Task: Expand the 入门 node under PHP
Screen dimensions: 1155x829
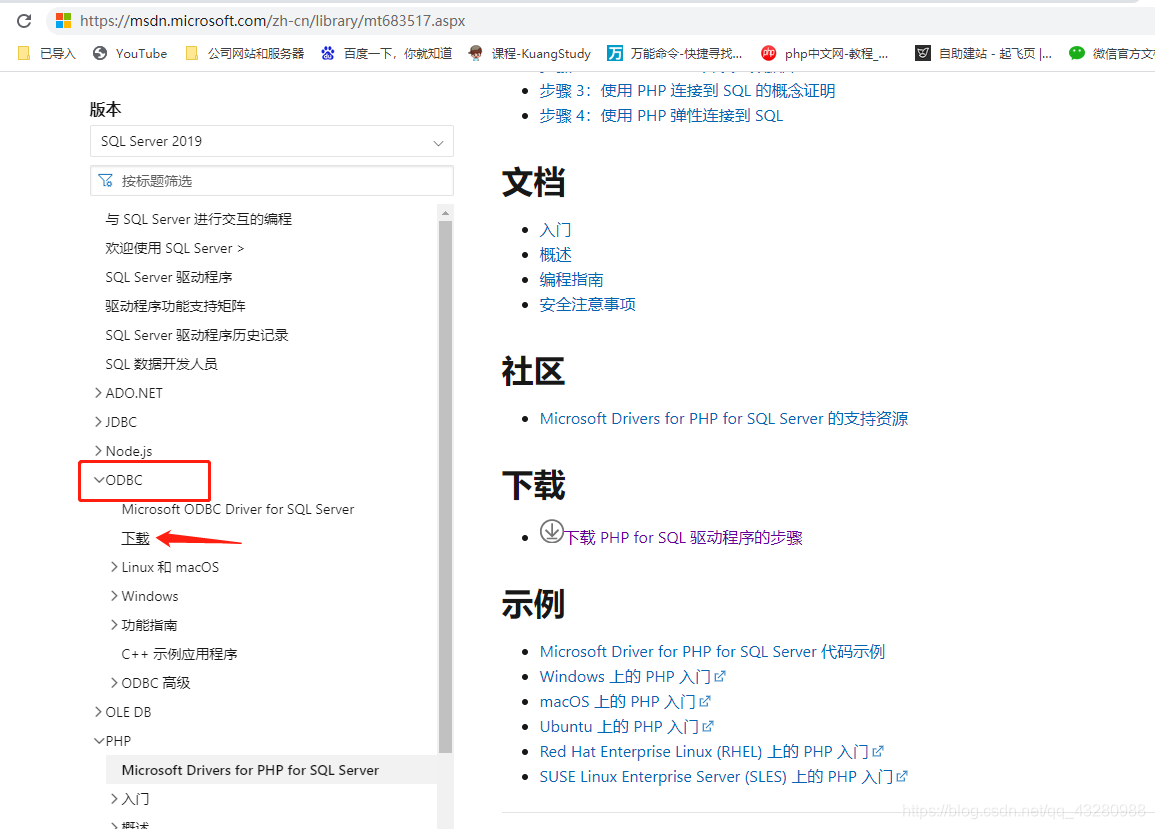Action: coord(114,799)
